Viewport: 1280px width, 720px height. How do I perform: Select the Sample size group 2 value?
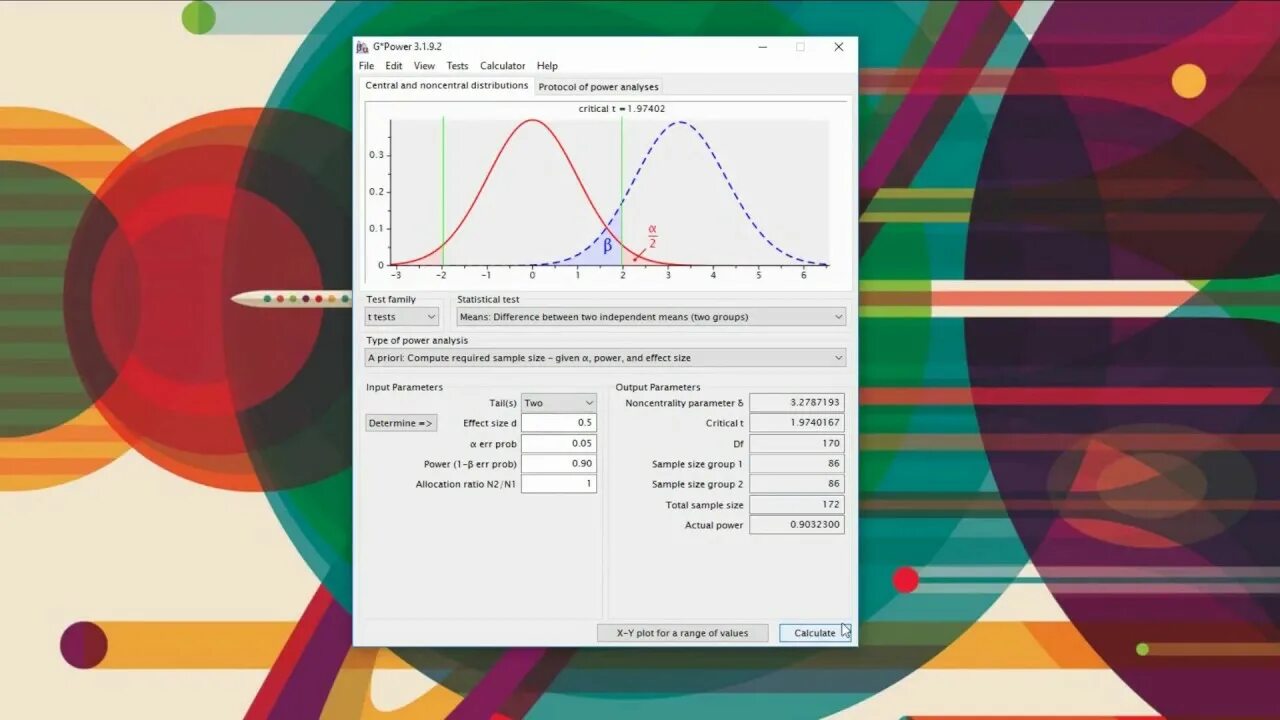797,484
